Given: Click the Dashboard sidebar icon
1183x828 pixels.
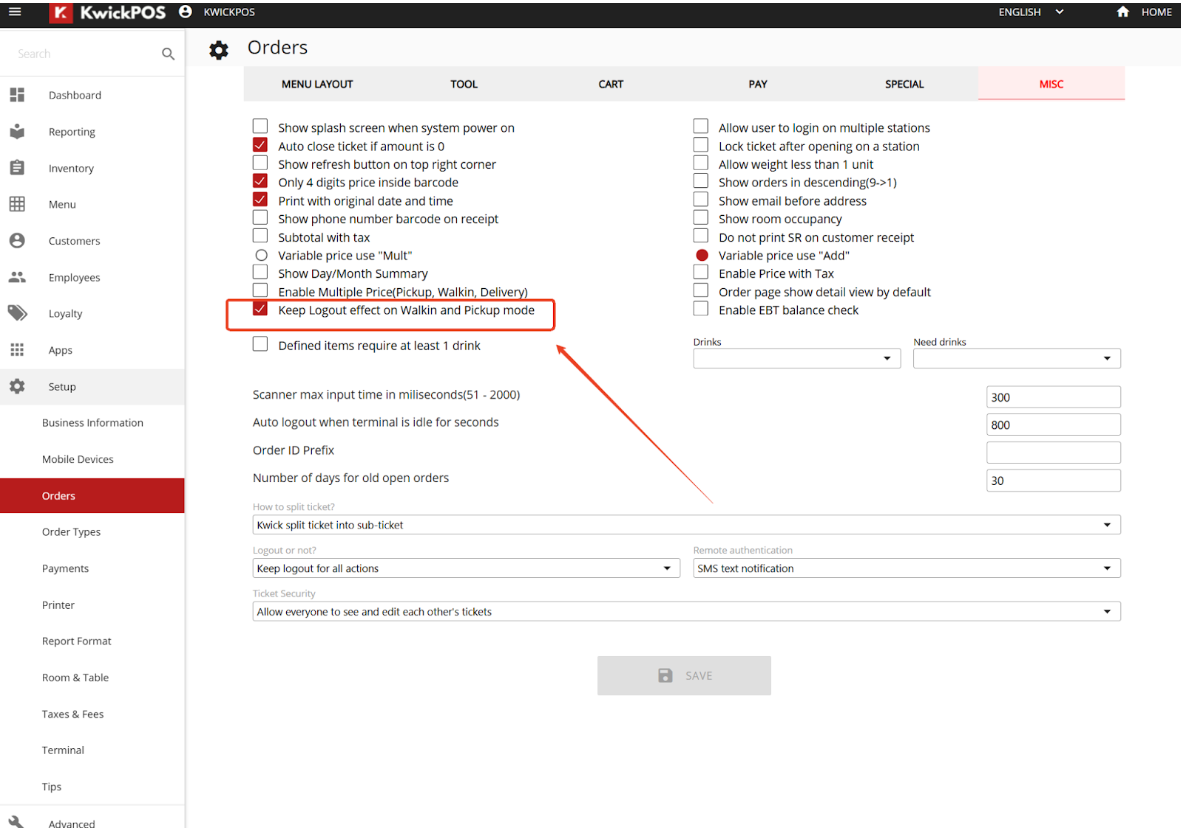Looking at the screenshot, I should pos(17,94).
